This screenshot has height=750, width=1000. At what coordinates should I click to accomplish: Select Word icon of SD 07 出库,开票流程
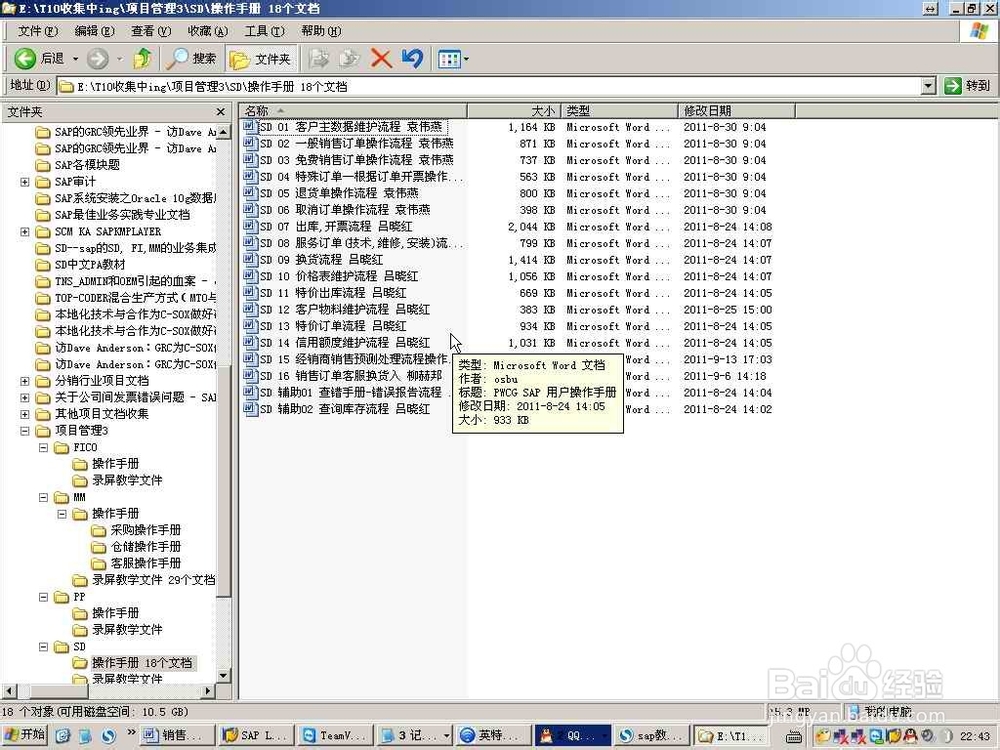tap(249, 226)
